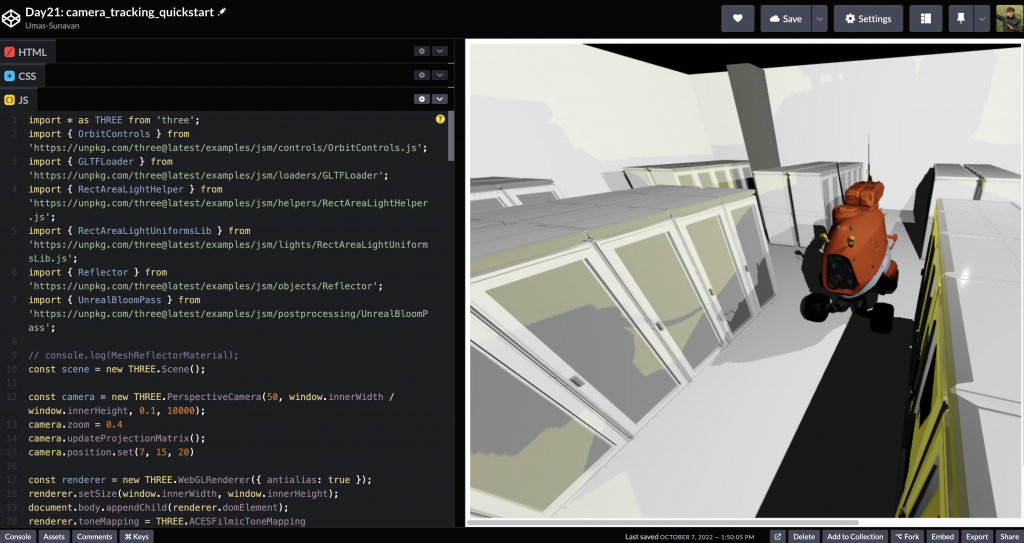Select the JS editor tab

[x=18, y=100]
